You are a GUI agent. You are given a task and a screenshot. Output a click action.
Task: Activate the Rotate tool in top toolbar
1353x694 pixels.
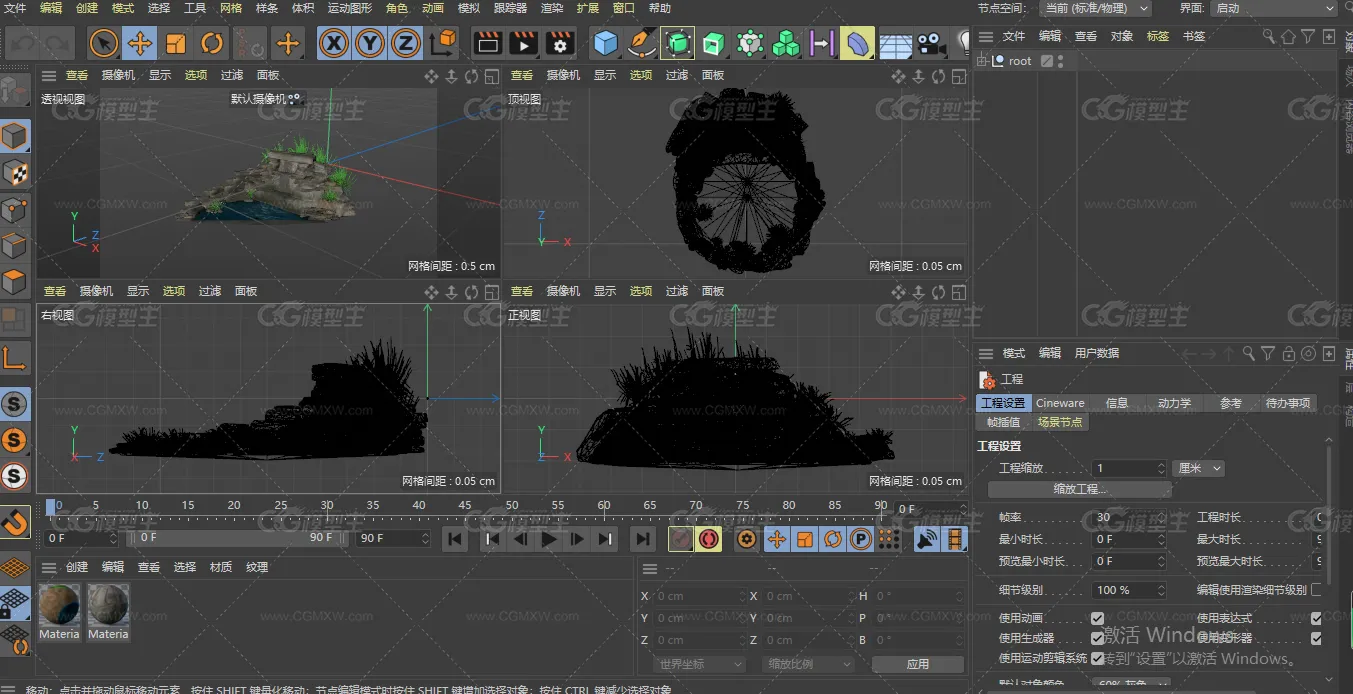click(x=212, y=43)
